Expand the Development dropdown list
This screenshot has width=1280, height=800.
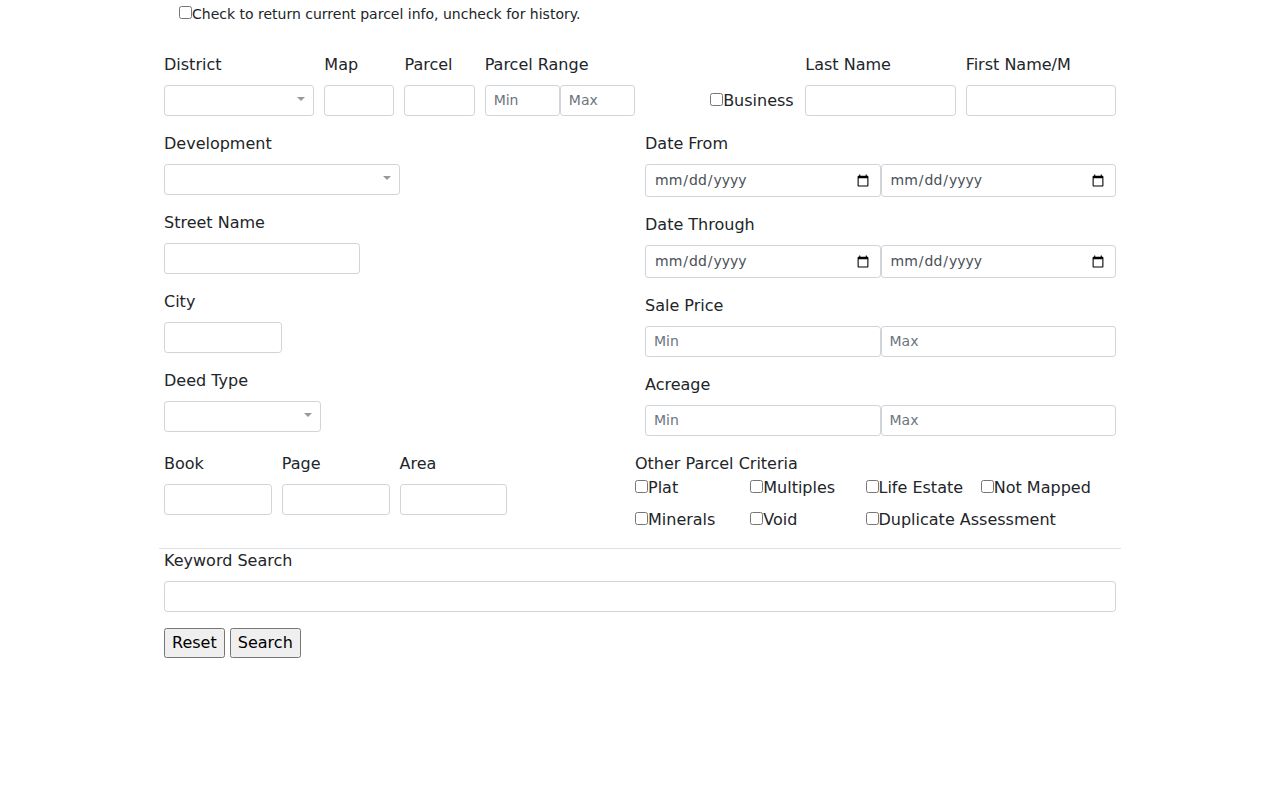282,180
